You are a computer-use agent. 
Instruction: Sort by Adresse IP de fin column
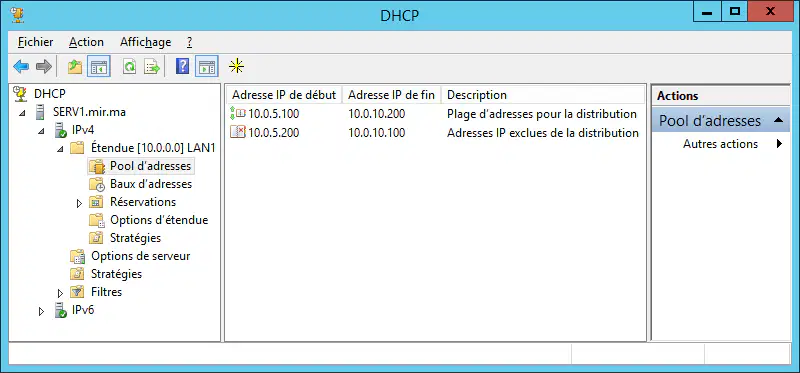click(391, 95)
